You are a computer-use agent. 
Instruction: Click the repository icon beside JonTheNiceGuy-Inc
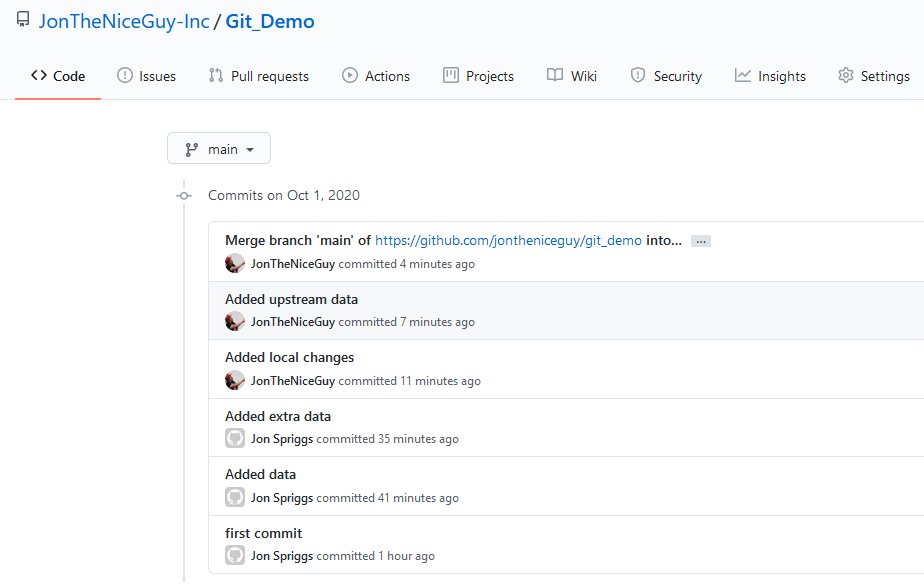(x=23, y=19)
